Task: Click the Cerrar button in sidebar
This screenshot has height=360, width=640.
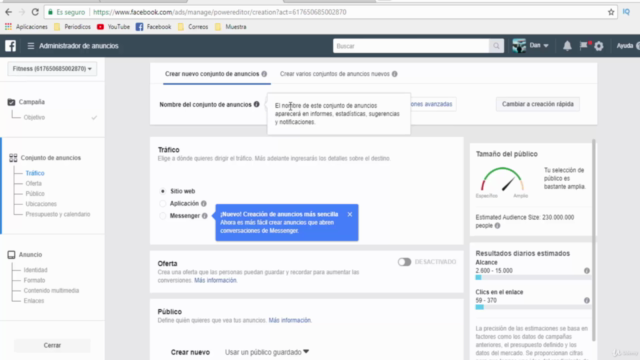Action: pos(52,345)
